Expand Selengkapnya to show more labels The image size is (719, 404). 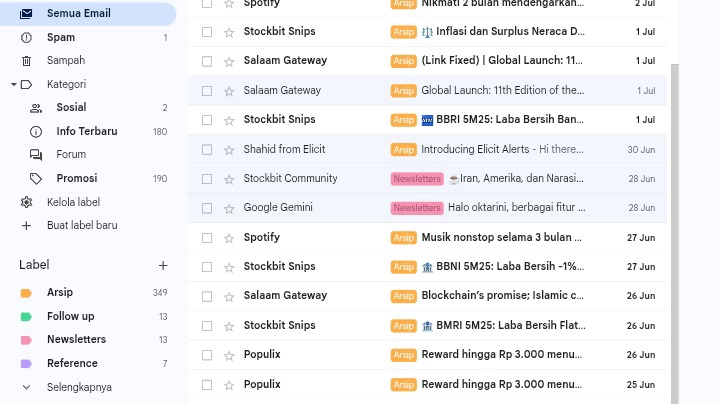[78, 387]
